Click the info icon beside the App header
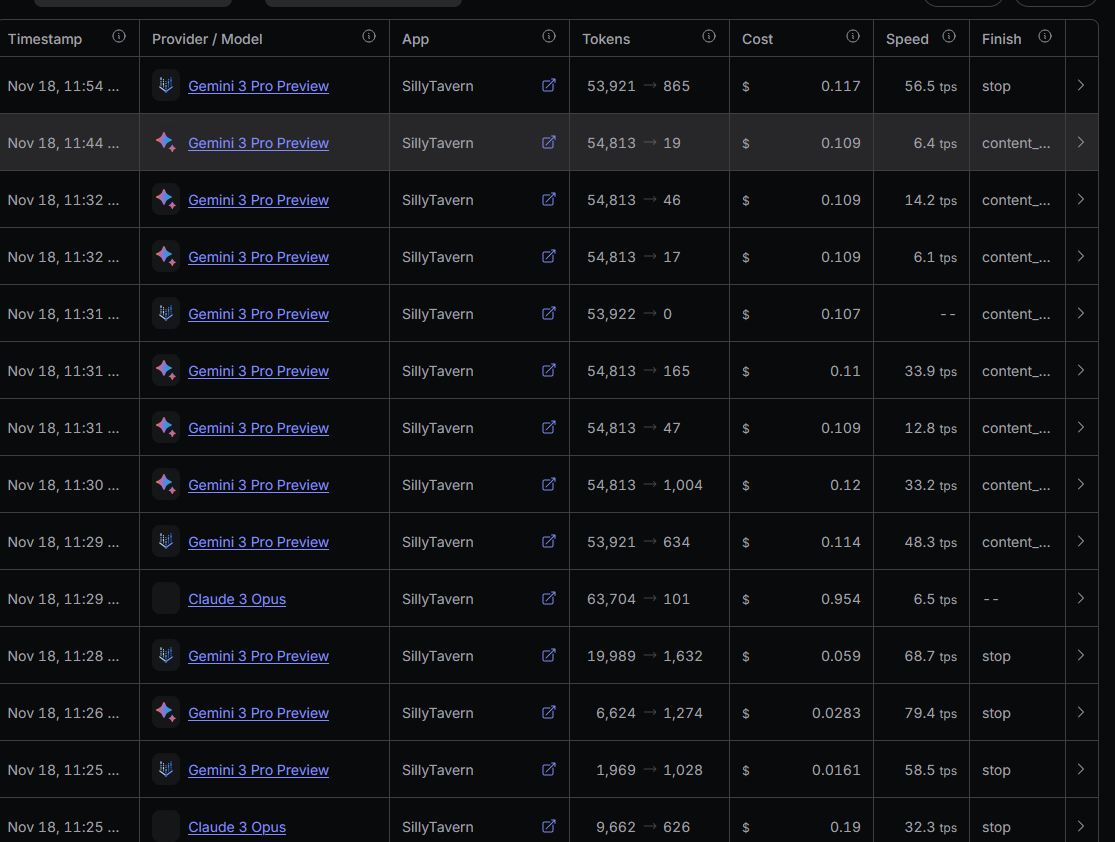1115x842 pixels. [x=548, y=36]
